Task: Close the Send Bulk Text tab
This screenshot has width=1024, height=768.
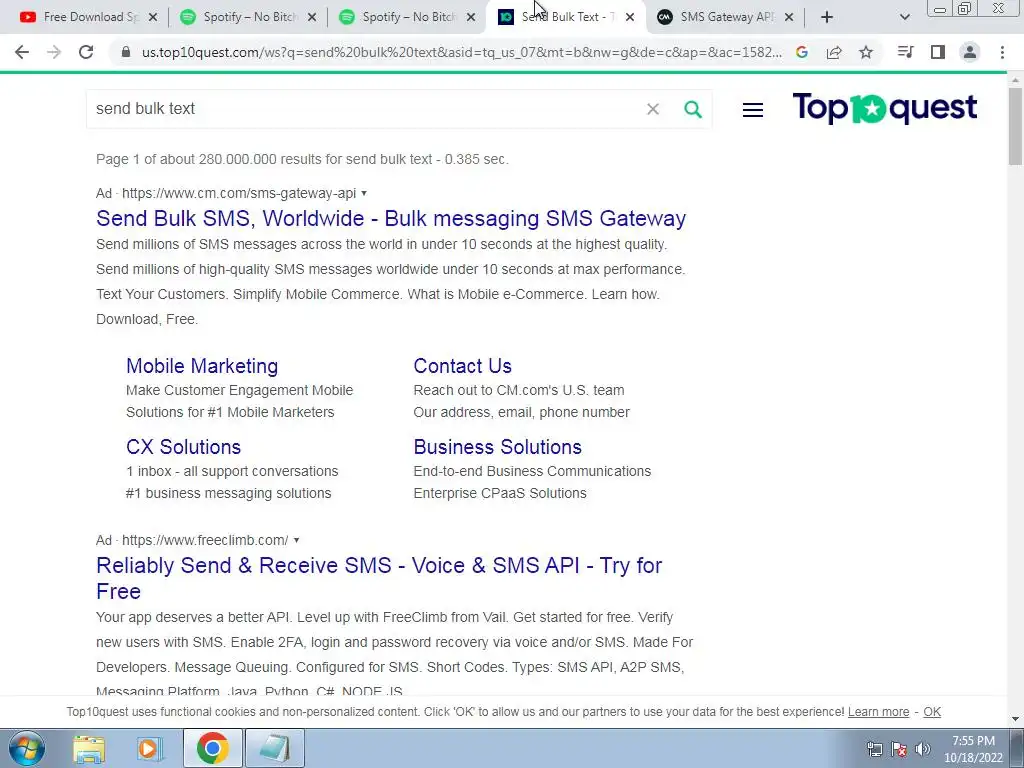Action: (630, 18)
